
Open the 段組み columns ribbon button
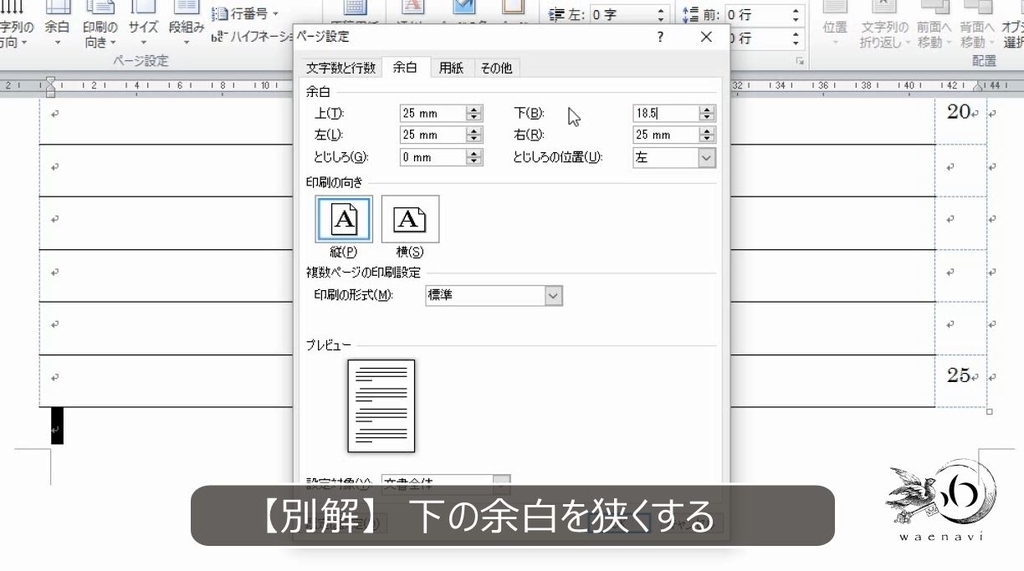pyautogui.click(x=186, y=25)
